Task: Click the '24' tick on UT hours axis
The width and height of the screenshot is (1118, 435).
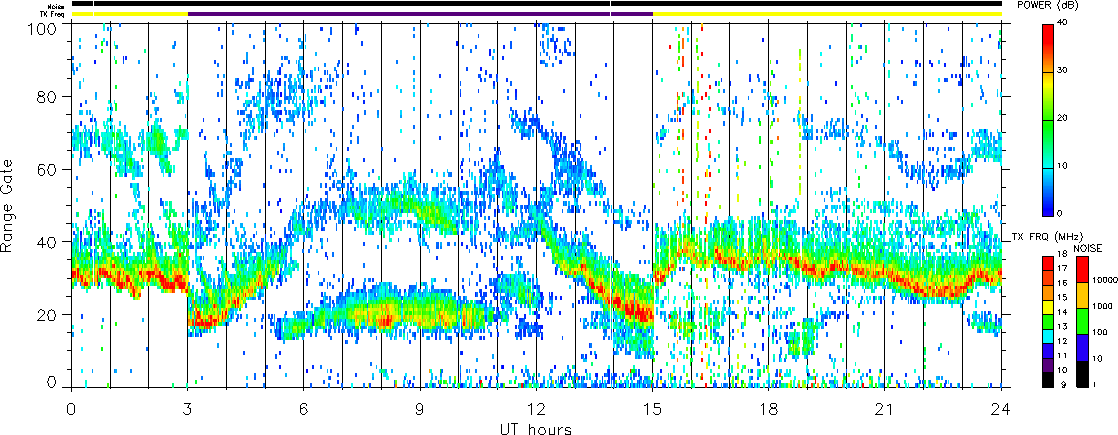Action: [1001, 409]
